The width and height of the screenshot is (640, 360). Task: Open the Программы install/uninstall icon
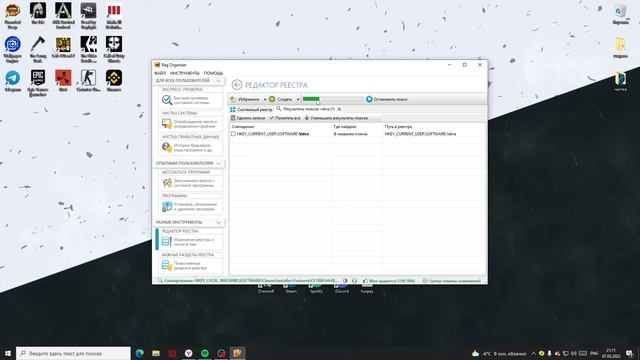coord(167,207)
